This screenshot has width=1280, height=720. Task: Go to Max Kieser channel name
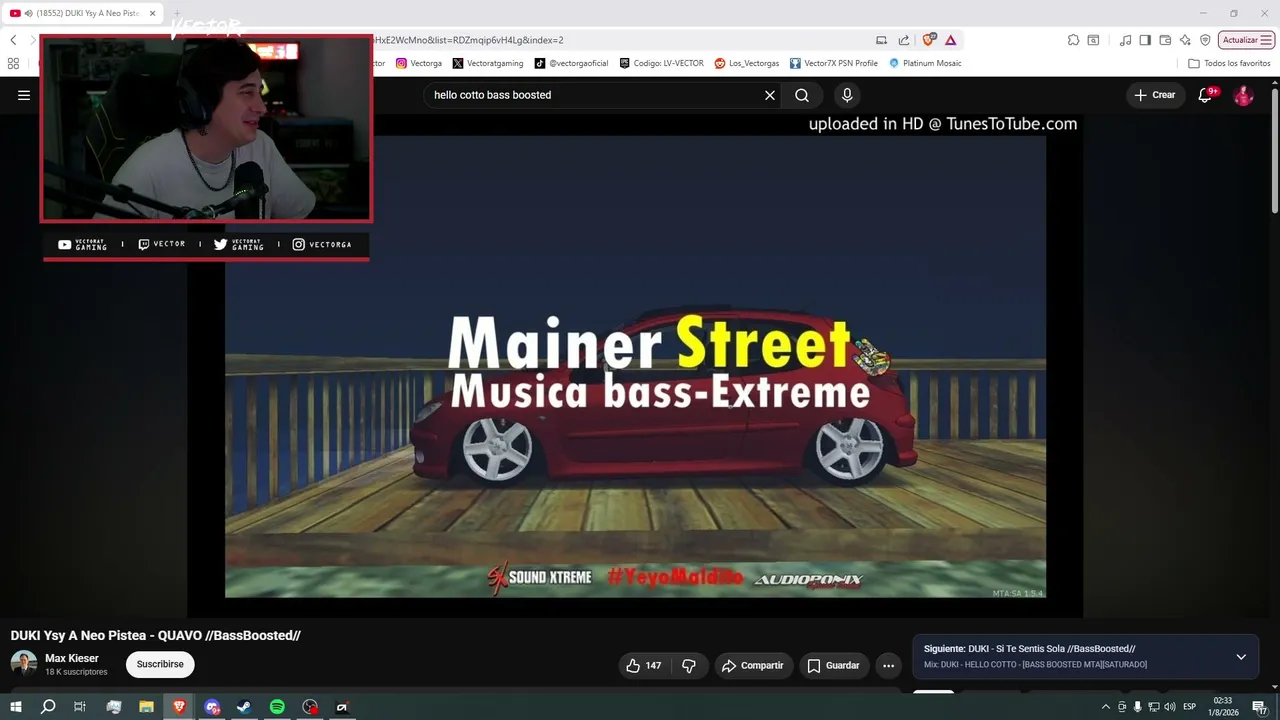coord(72,658)
